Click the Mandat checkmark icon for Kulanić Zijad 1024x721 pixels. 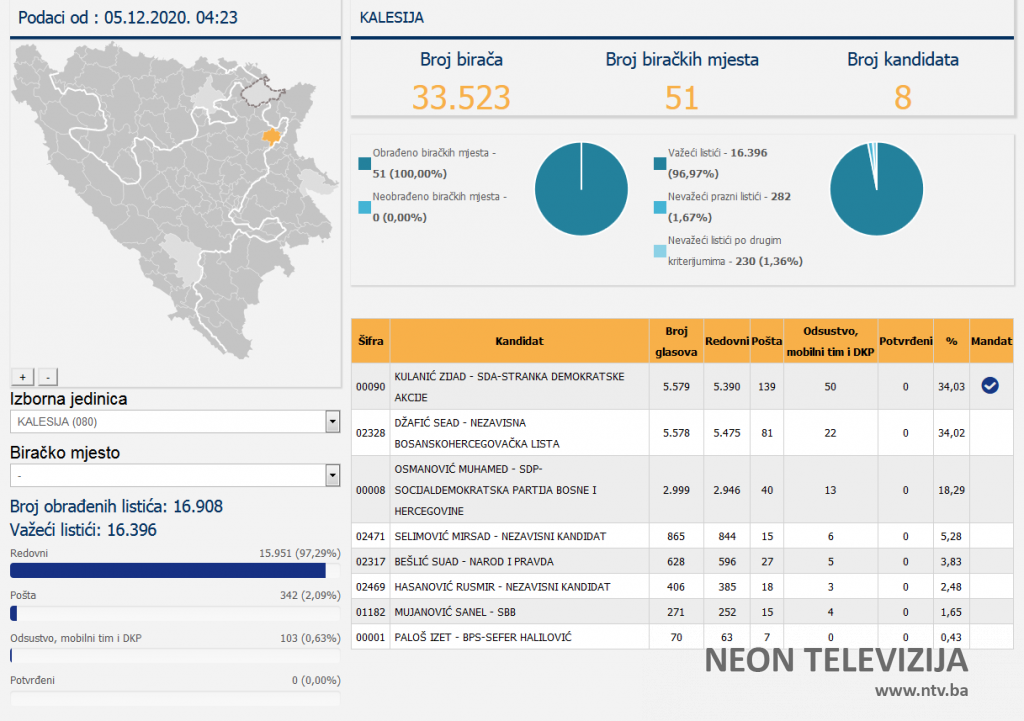(990, 386)
